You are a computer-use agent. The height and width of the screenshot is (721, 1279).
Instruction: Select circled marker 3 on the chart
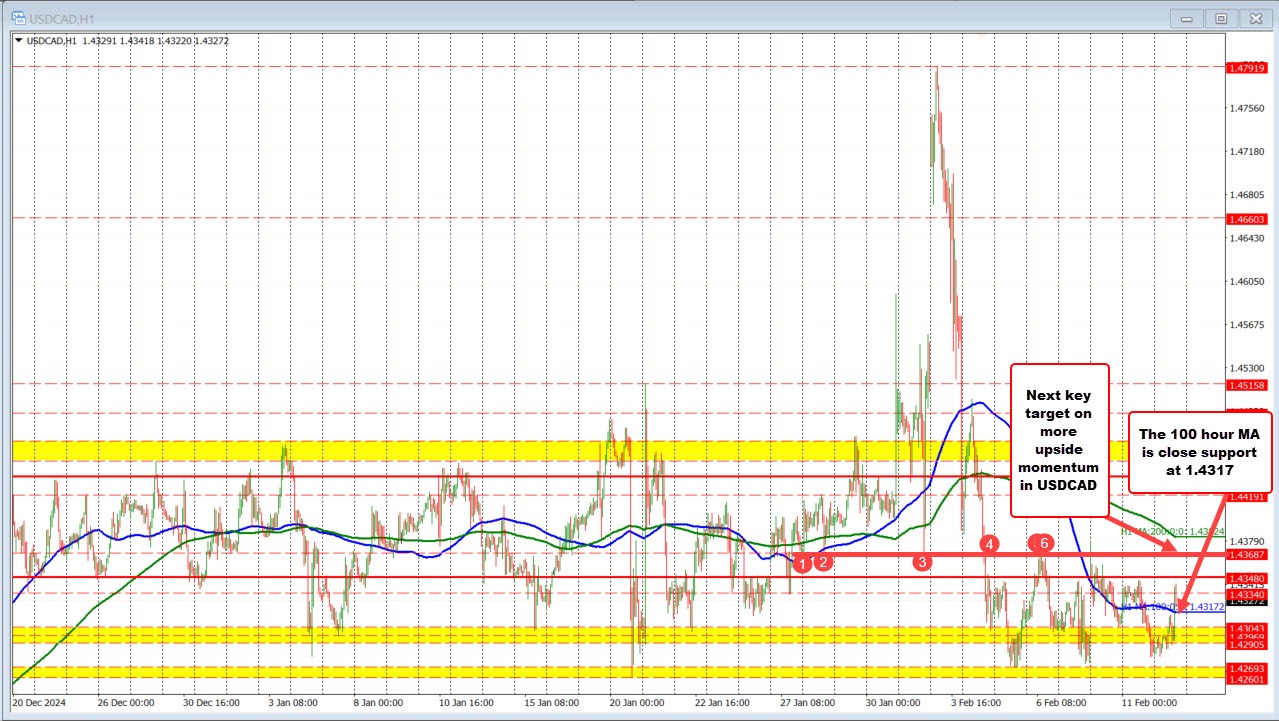click(x=921, y=562)
